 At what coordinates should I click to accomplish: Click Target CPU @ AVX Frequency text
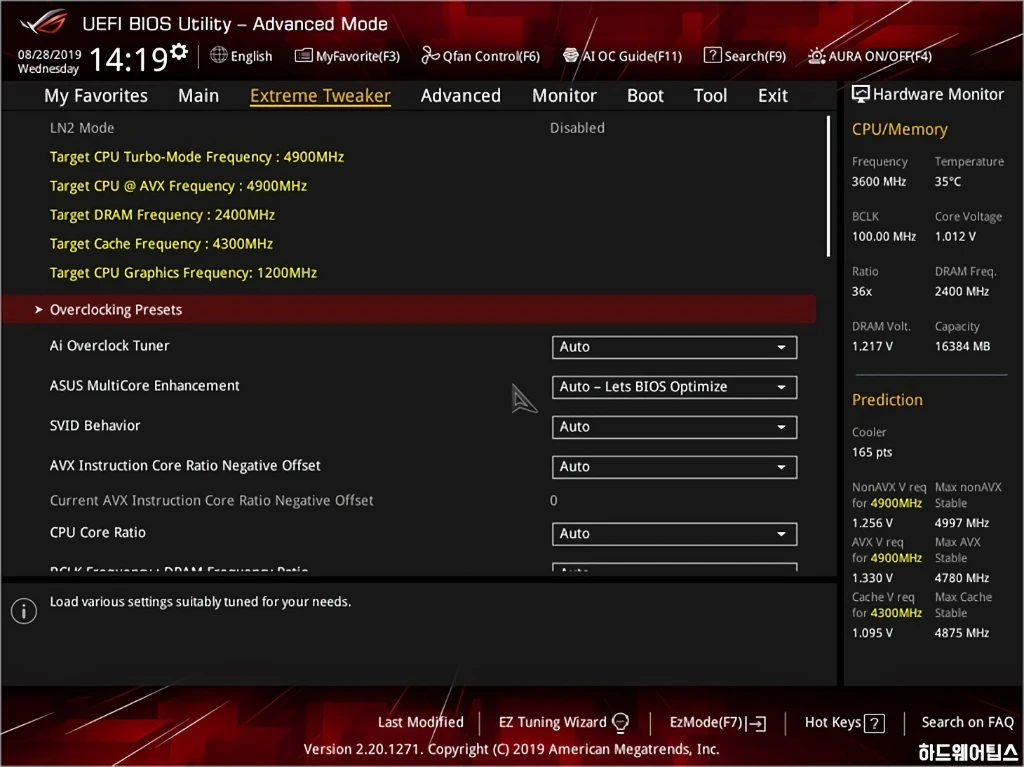(178, 186)
